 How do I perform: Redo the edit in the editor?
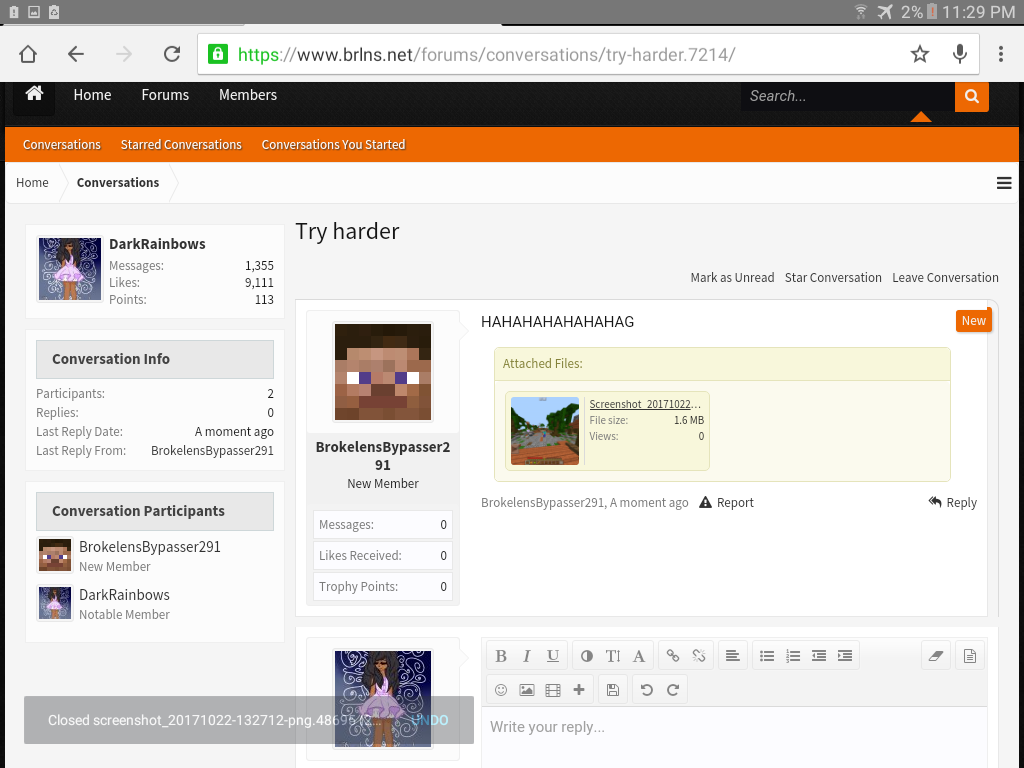(x=673, y=690)
